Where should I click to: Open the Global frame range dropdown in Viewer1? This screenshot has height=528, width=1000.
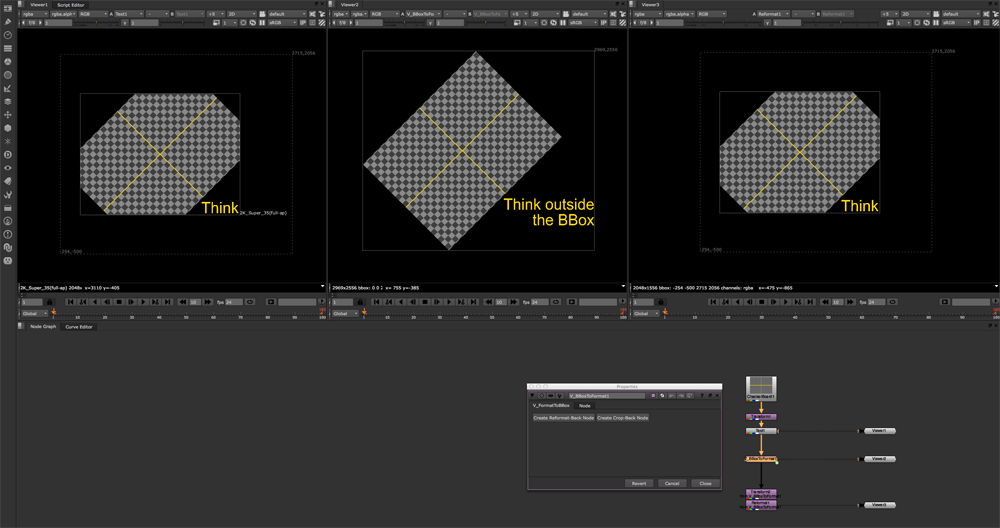click(35, 314)
